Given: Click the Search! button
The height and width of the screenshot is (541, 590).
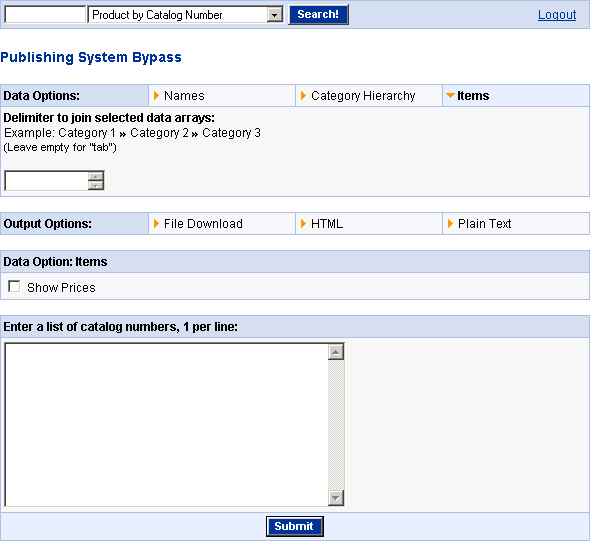Looking at the screenshot, I should point(318,15).
